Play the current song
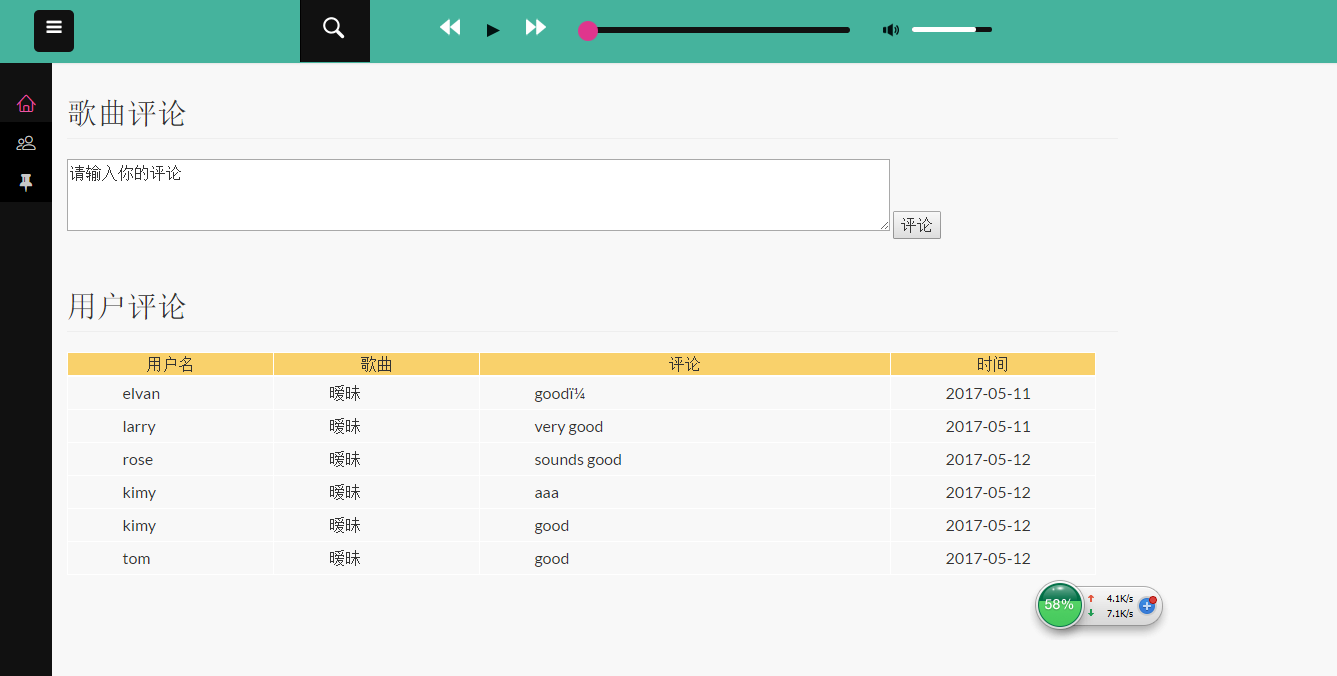The height and width of the screenshot is (676, 1337). point(493,30)
